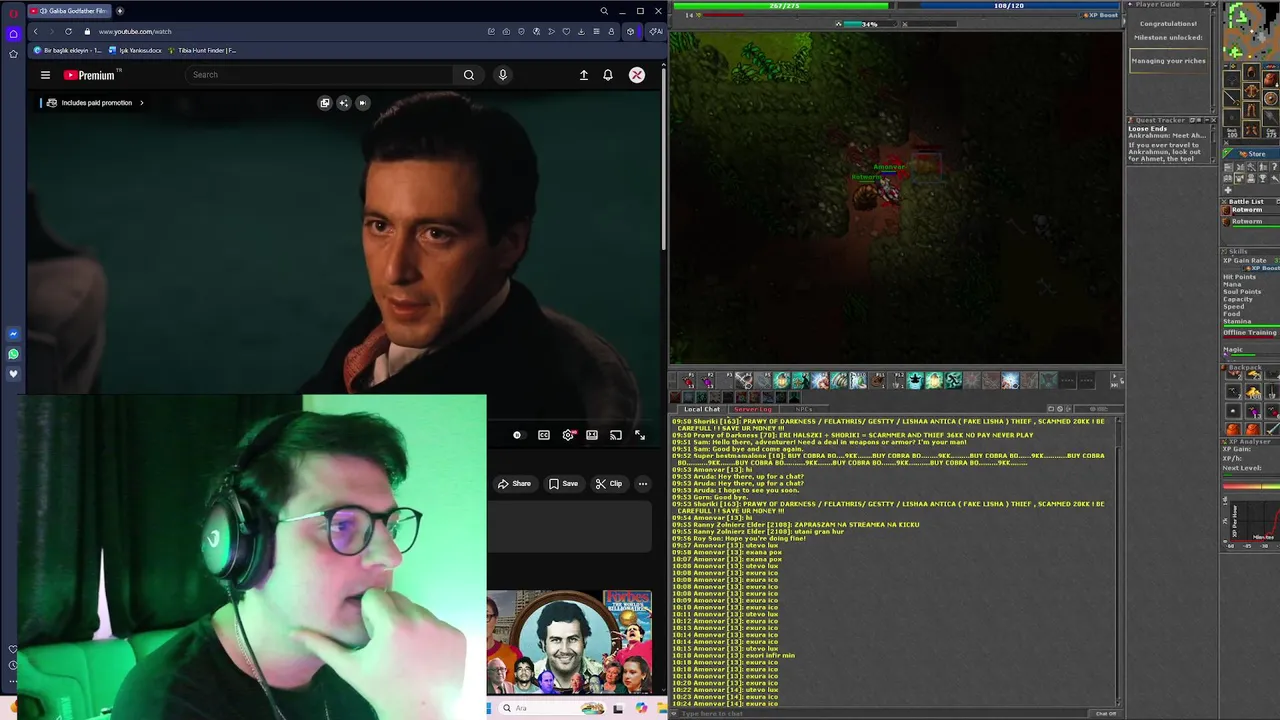Open the Işık Yanlısı.docx bookmark
The height and width of the screenshot is (720, 1280).
(x=135, y=50)
